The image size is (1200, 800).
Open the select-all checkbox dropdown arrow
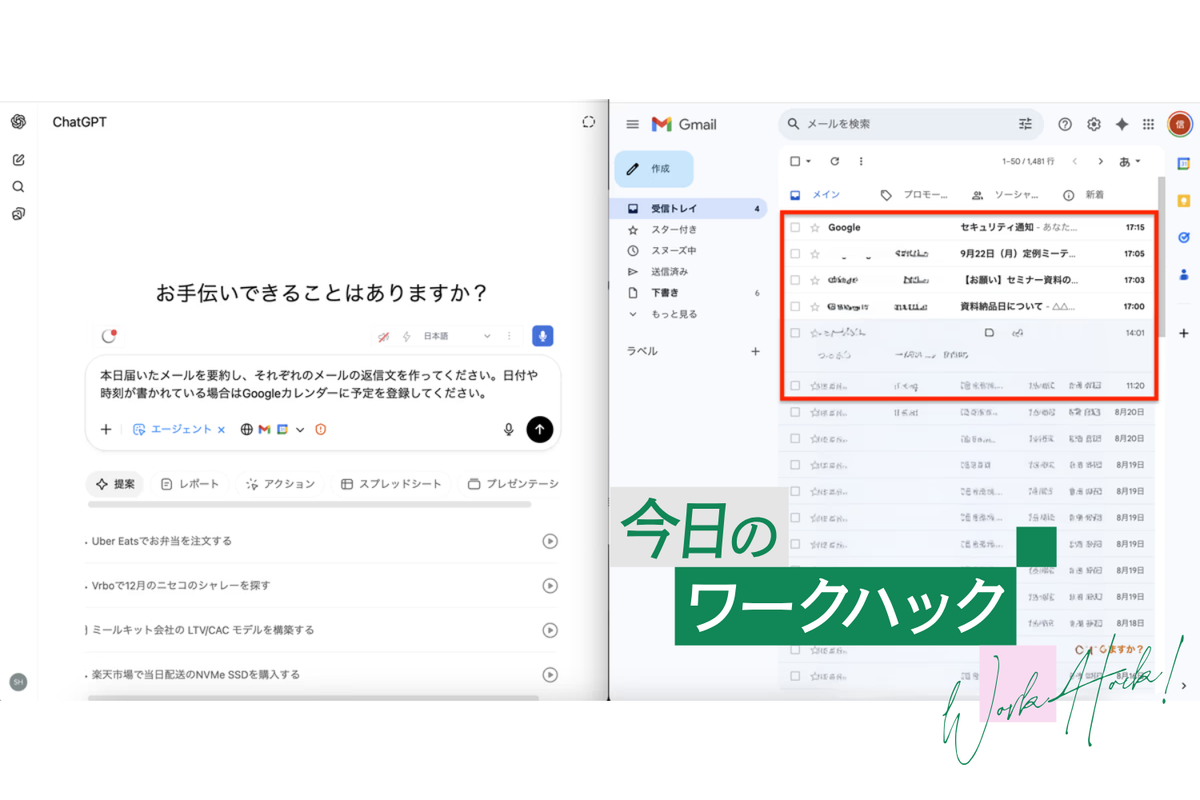point(808,161)
